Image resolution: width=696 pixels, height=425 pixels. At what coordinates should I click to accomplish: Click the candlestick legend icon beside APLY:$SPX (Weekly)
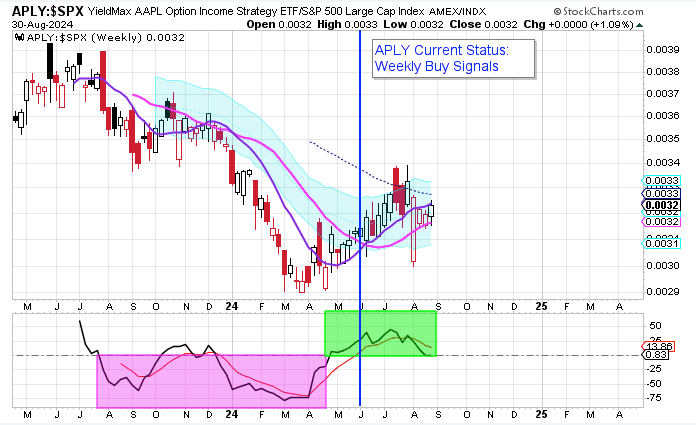click(x=19, y=35)
